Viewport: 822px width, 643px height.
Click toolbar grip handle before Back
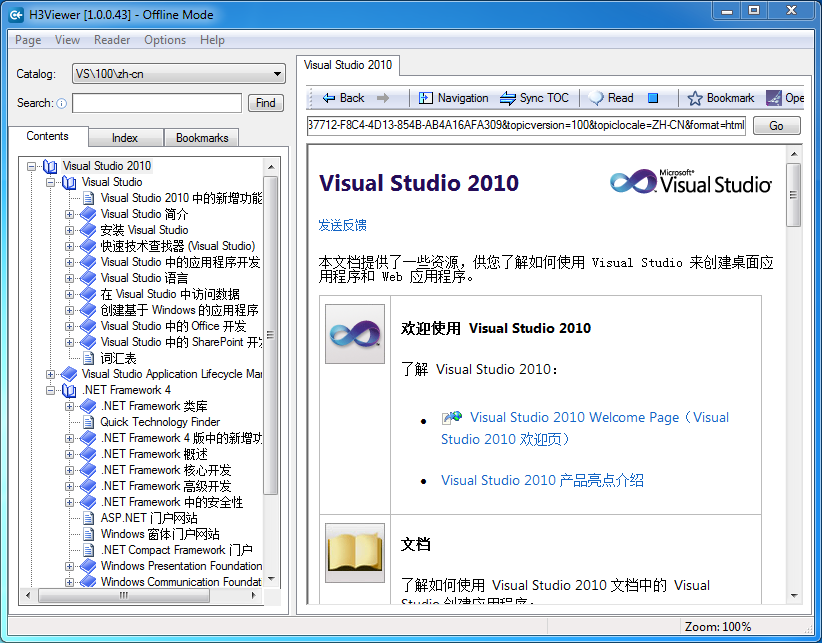[x=311, y=98]
